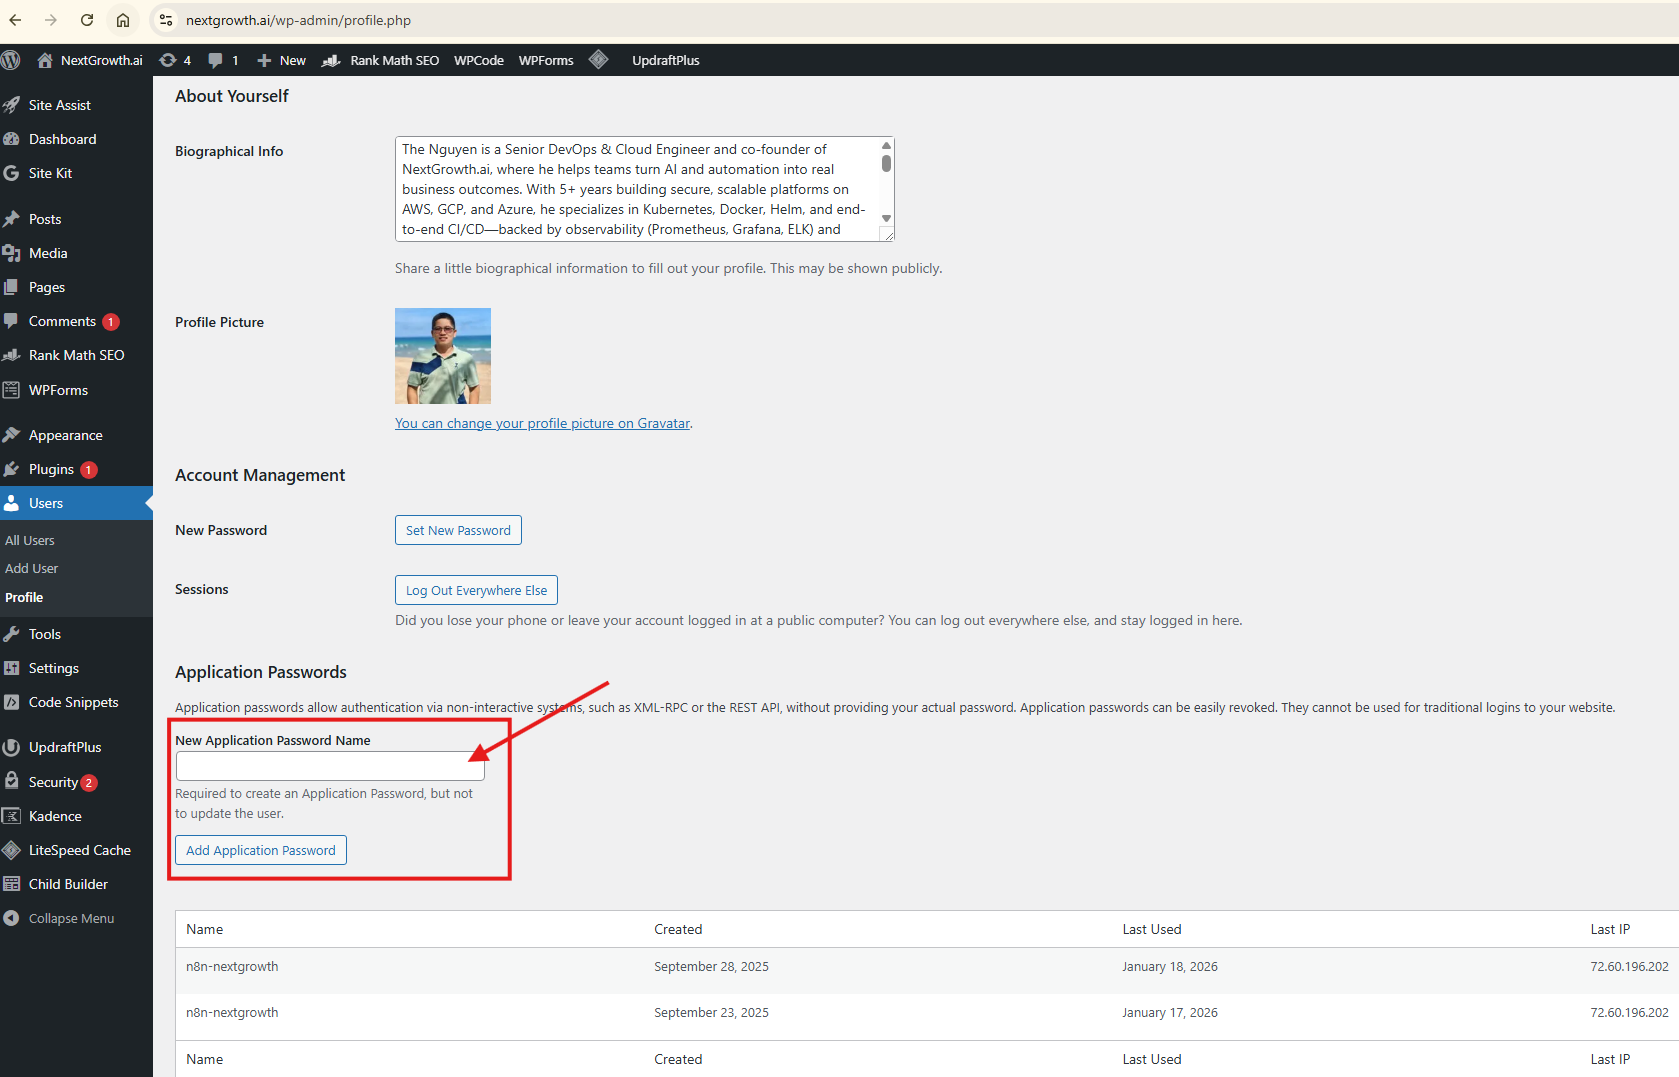
Task: Open the New content menu in admin bar
Action: point(281,60)
